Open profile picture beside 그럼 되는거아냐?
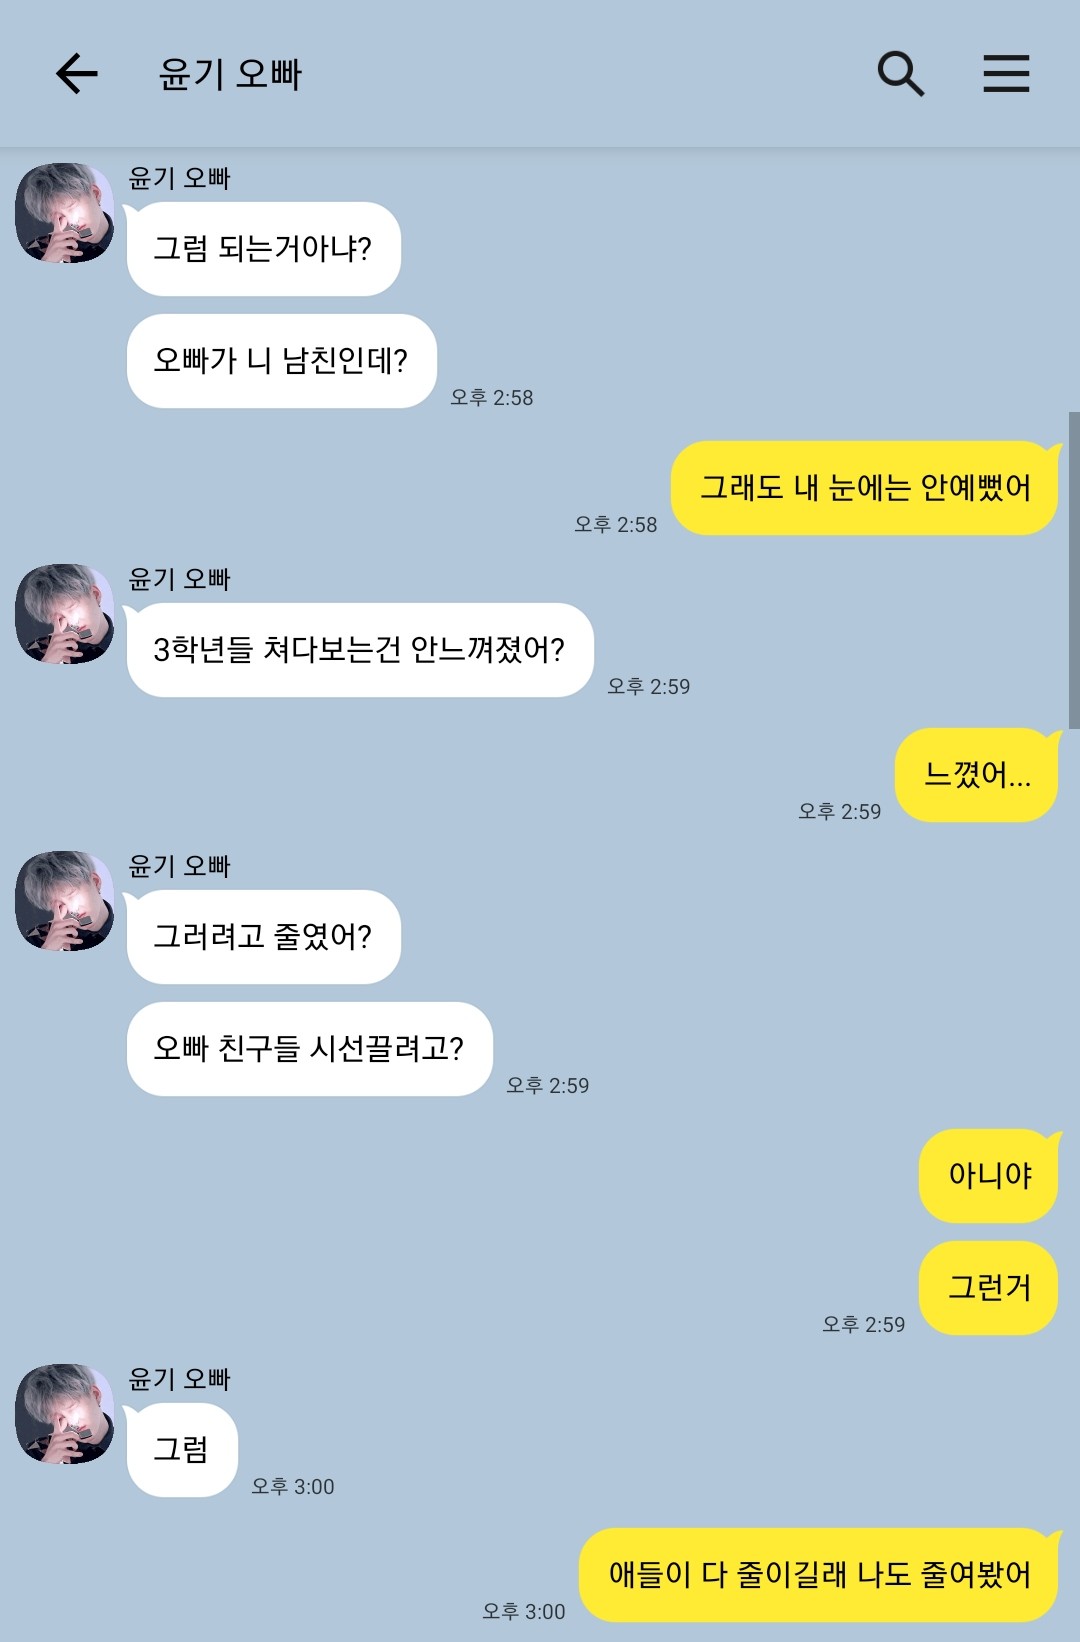 pos(65,213)
